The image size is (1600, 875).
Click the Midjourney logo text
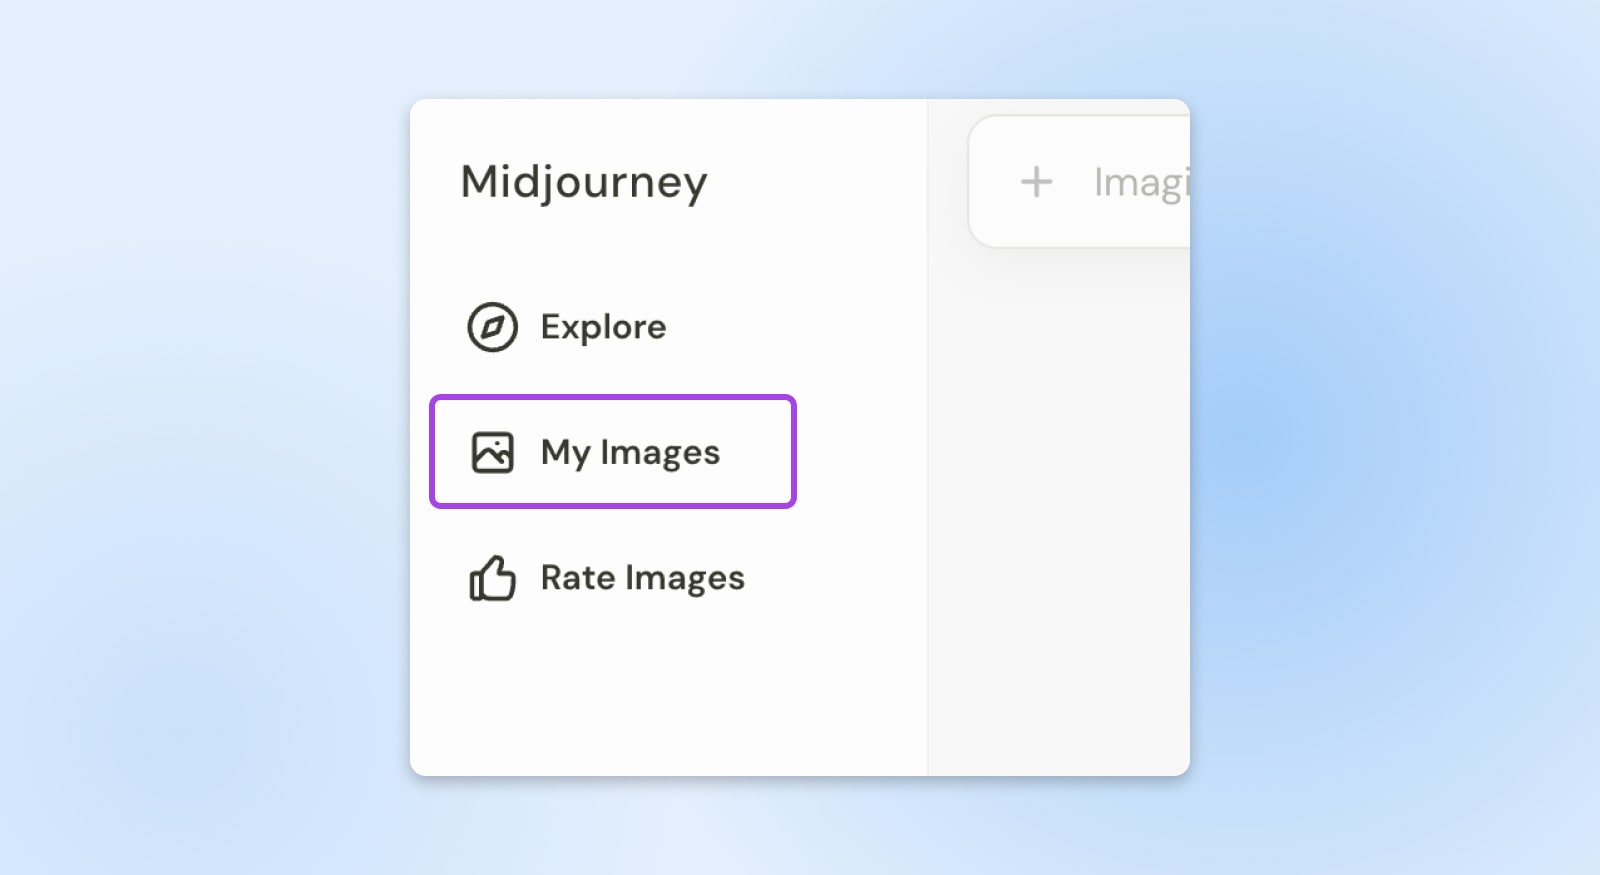584,182
